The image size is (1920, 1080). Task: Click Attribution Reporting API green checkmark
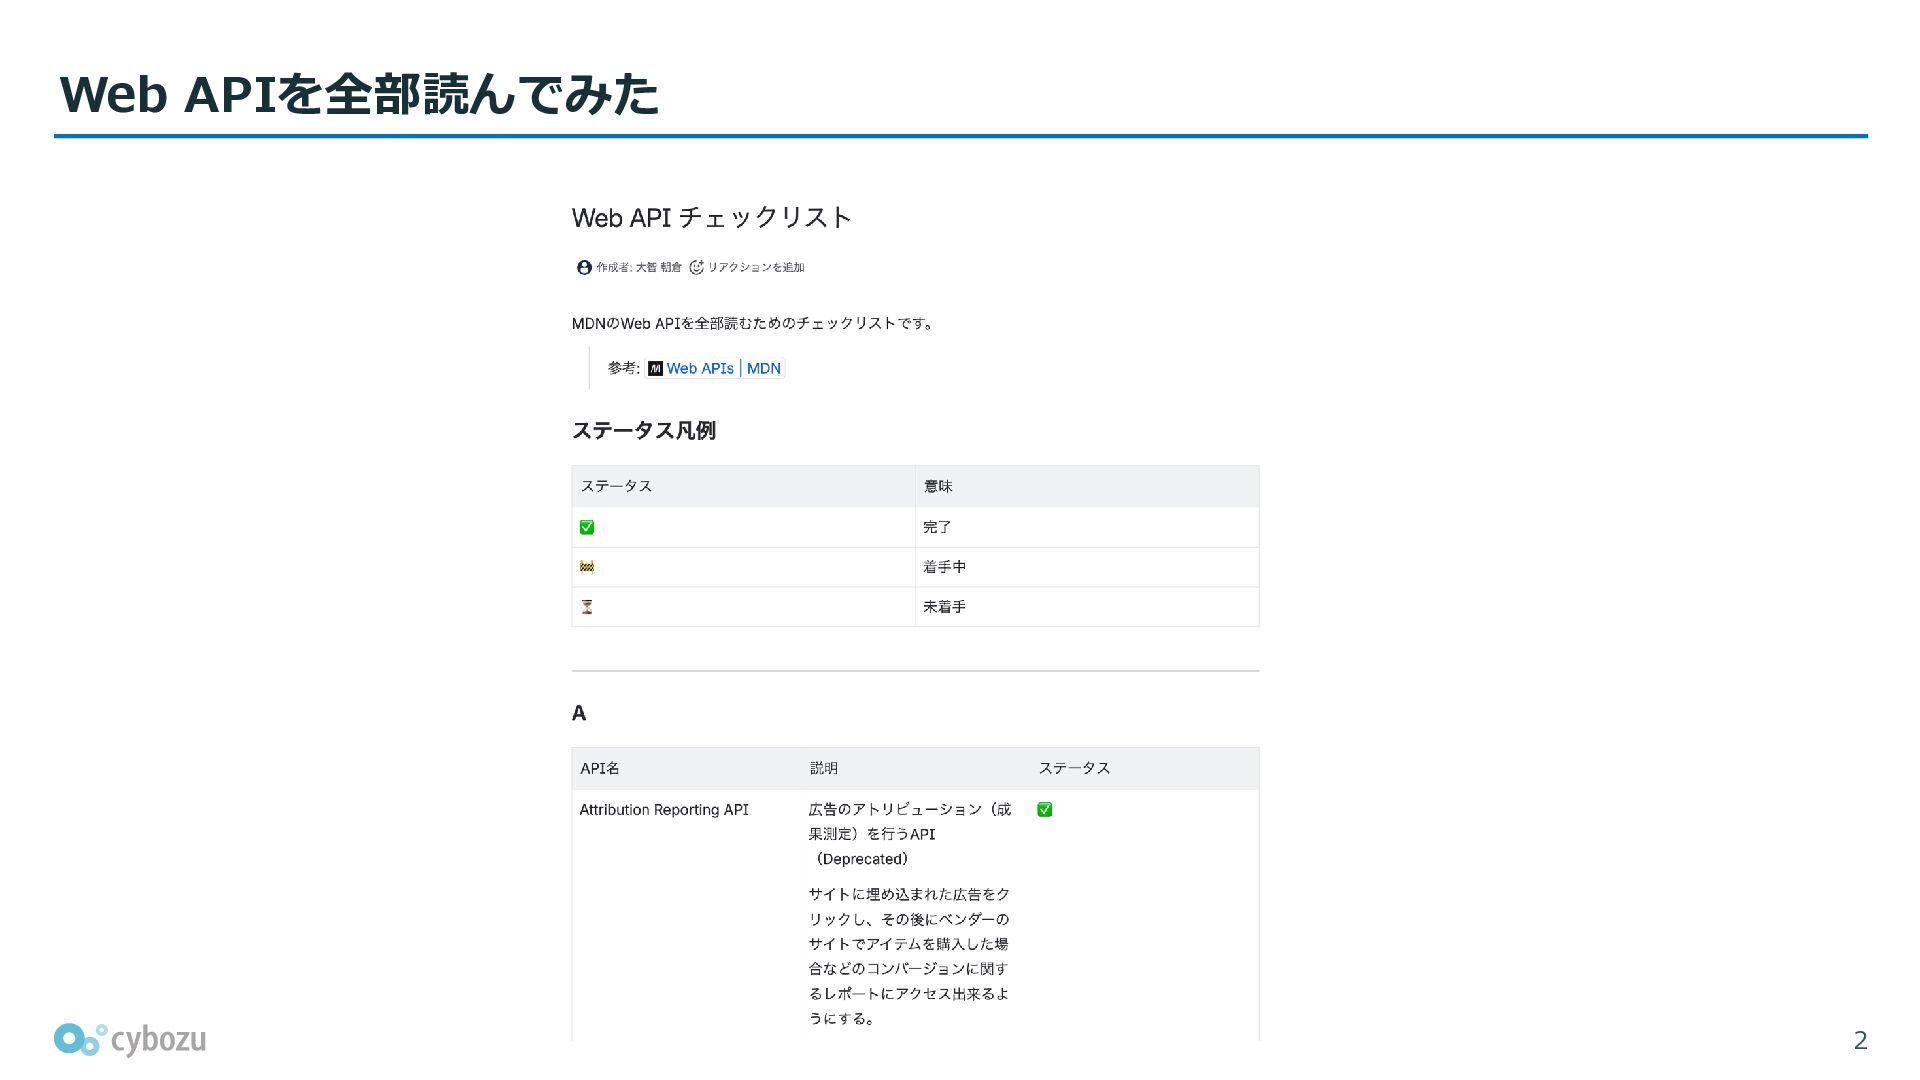[x=1045, y=810]
